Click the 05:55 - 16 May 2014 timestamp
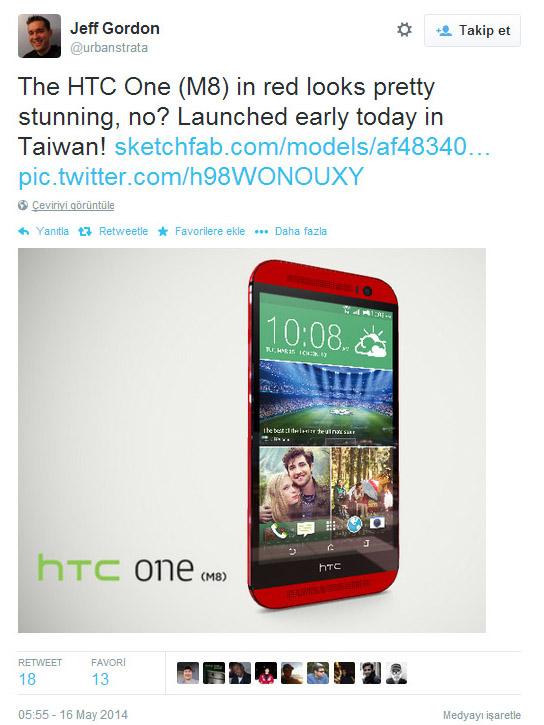 coord(73,714)
